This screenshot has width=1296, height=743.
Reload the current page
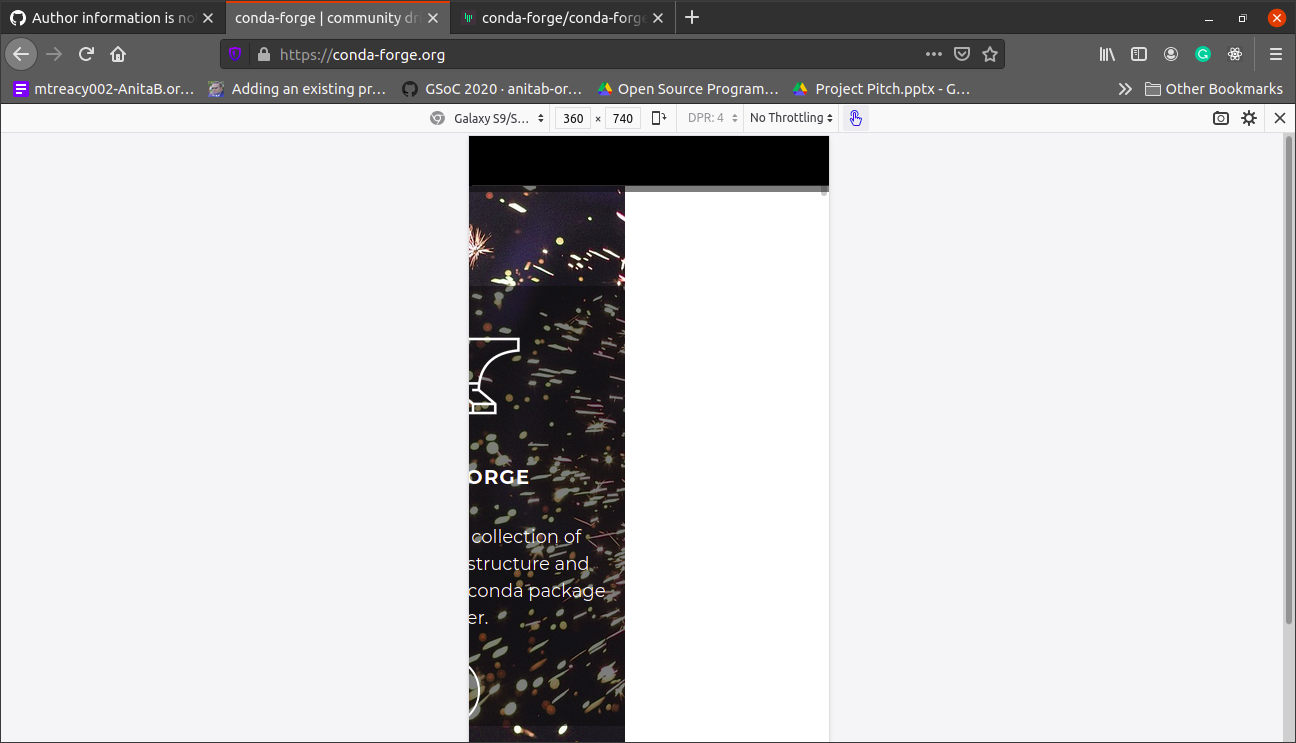tap(86, 54)
